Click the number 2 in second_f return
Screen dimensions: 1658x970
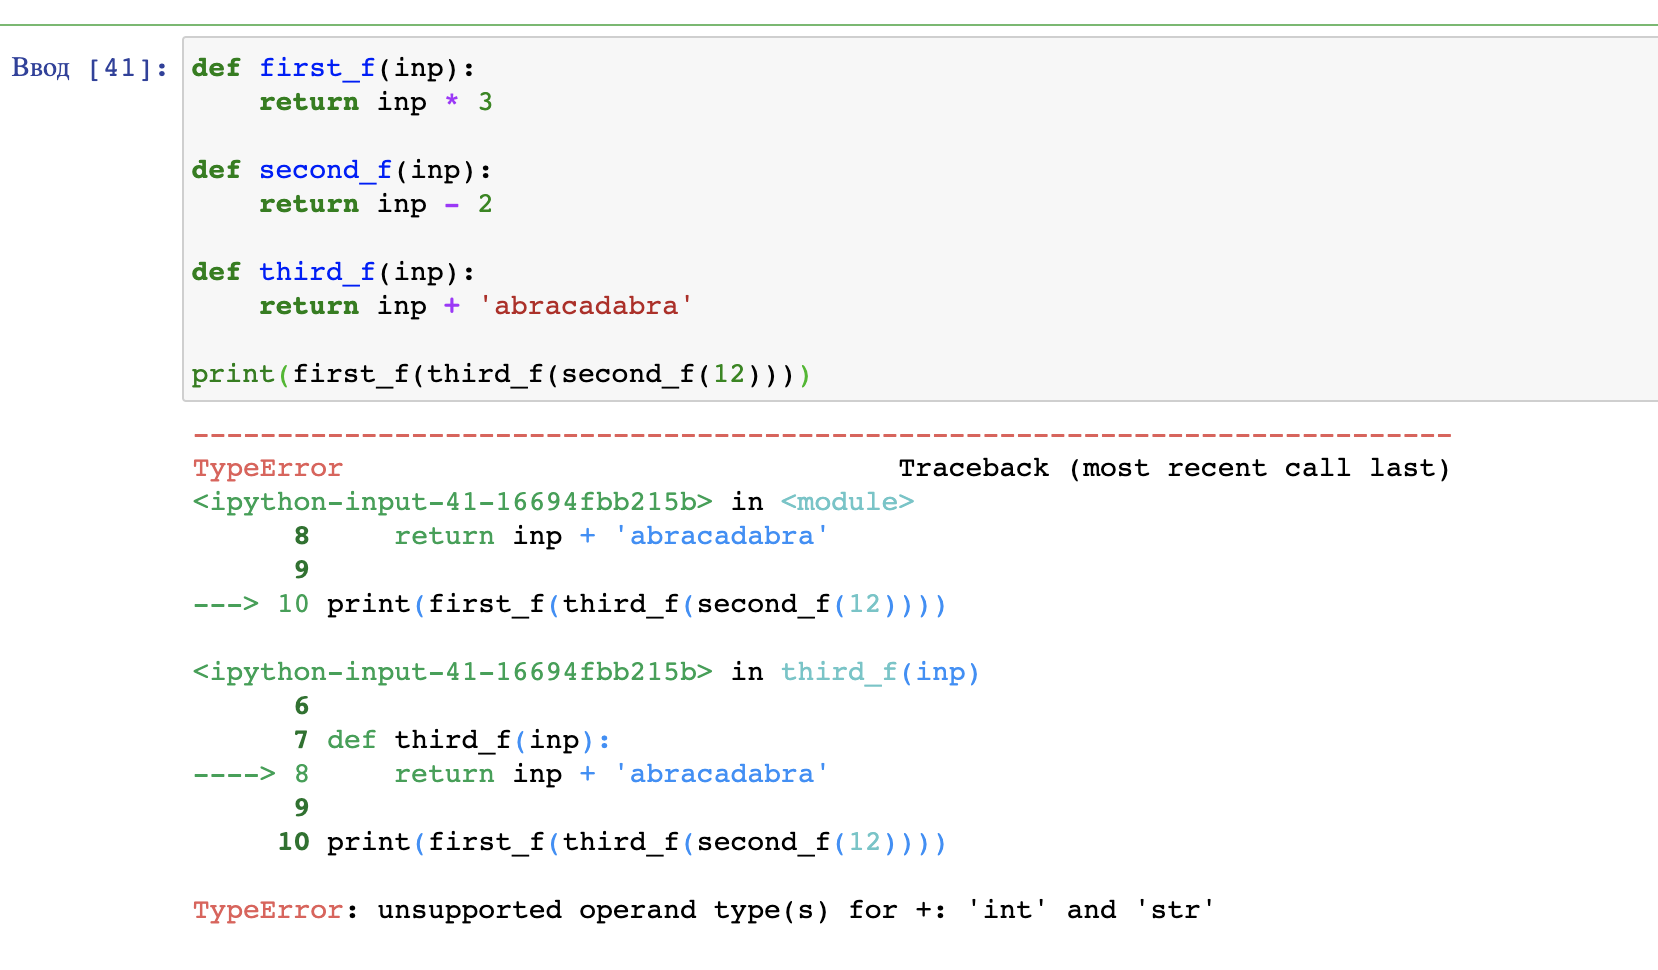[485, 204]
